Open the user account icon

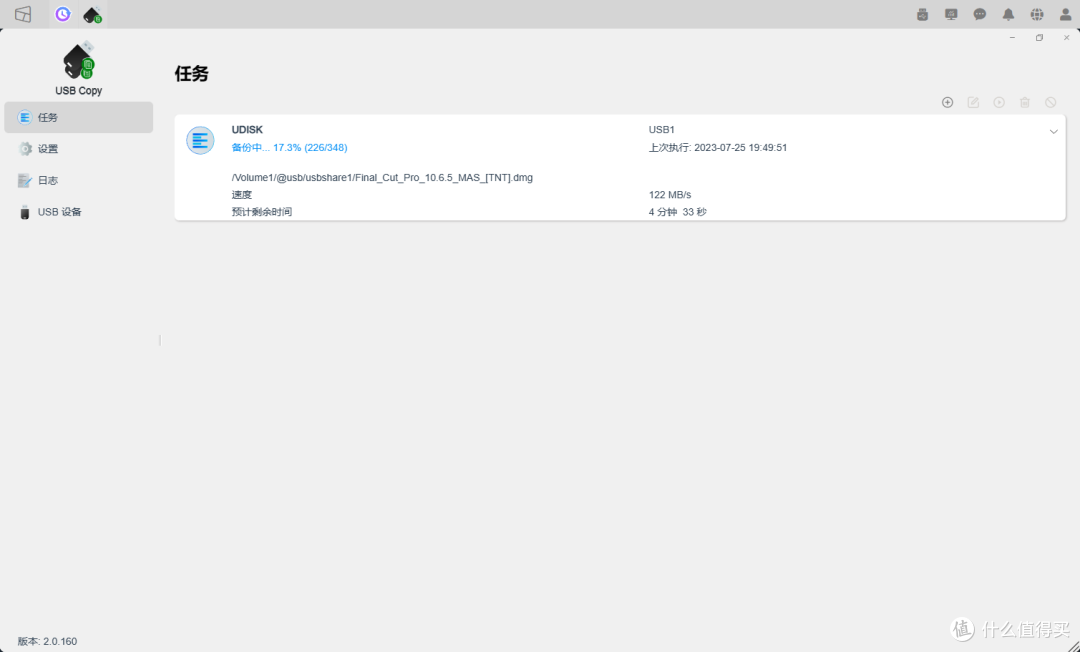coord(1065,14)
